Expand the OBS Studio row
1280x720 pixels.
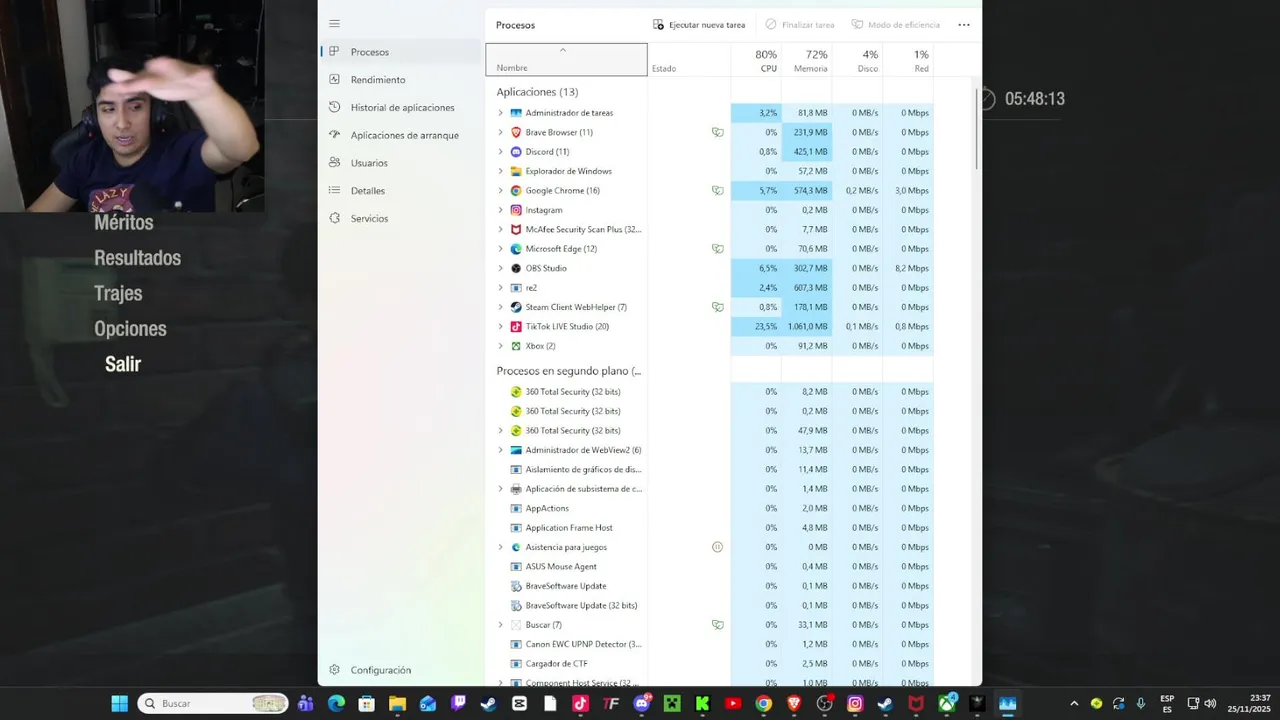coord(500,268)
